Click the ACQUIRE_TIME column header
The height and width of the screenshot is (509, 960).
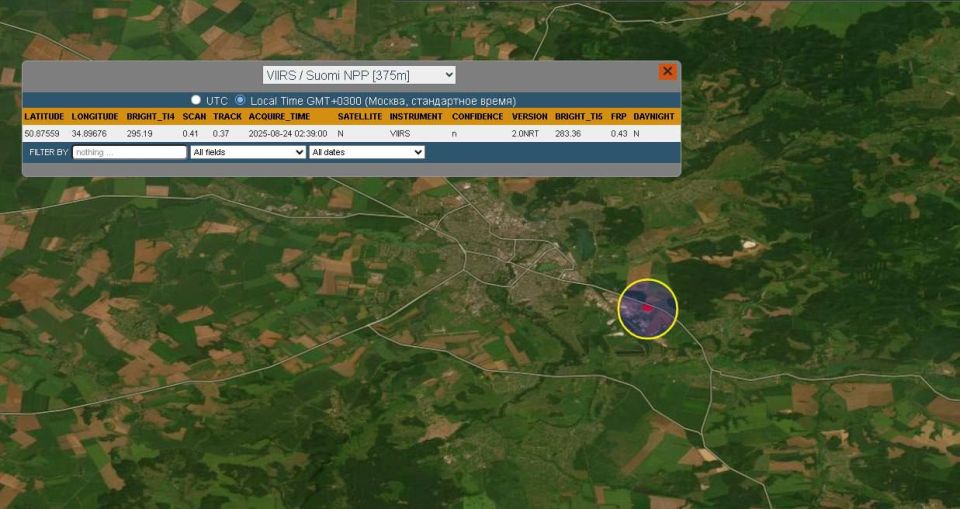[279, 117]
